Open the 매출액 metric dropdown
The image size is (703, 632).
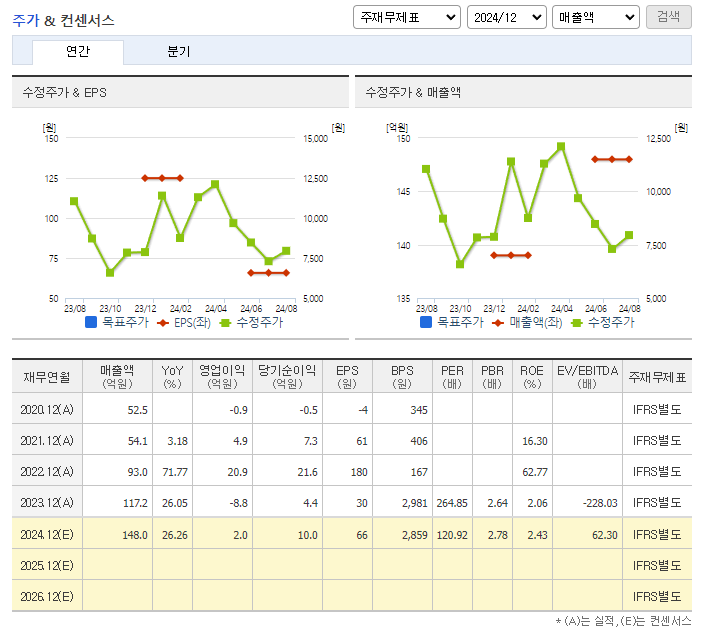[x=596, y=17]
